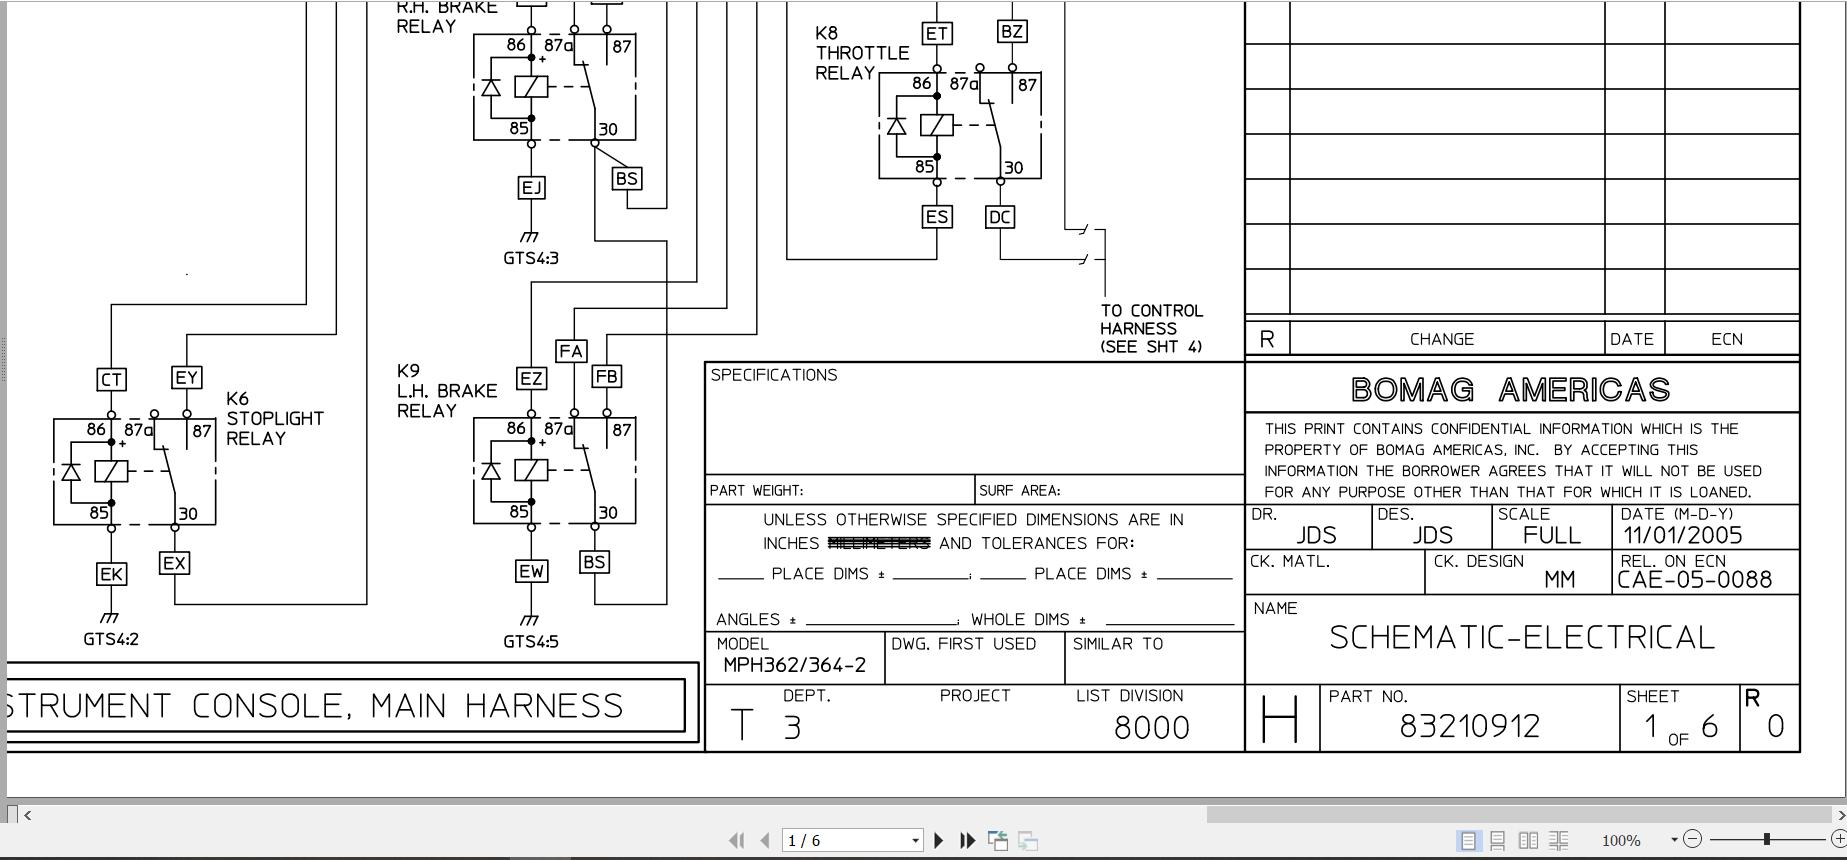Toggle facing two-page view
Screen dimensions: 1847x860
(x=1528, y=841)
